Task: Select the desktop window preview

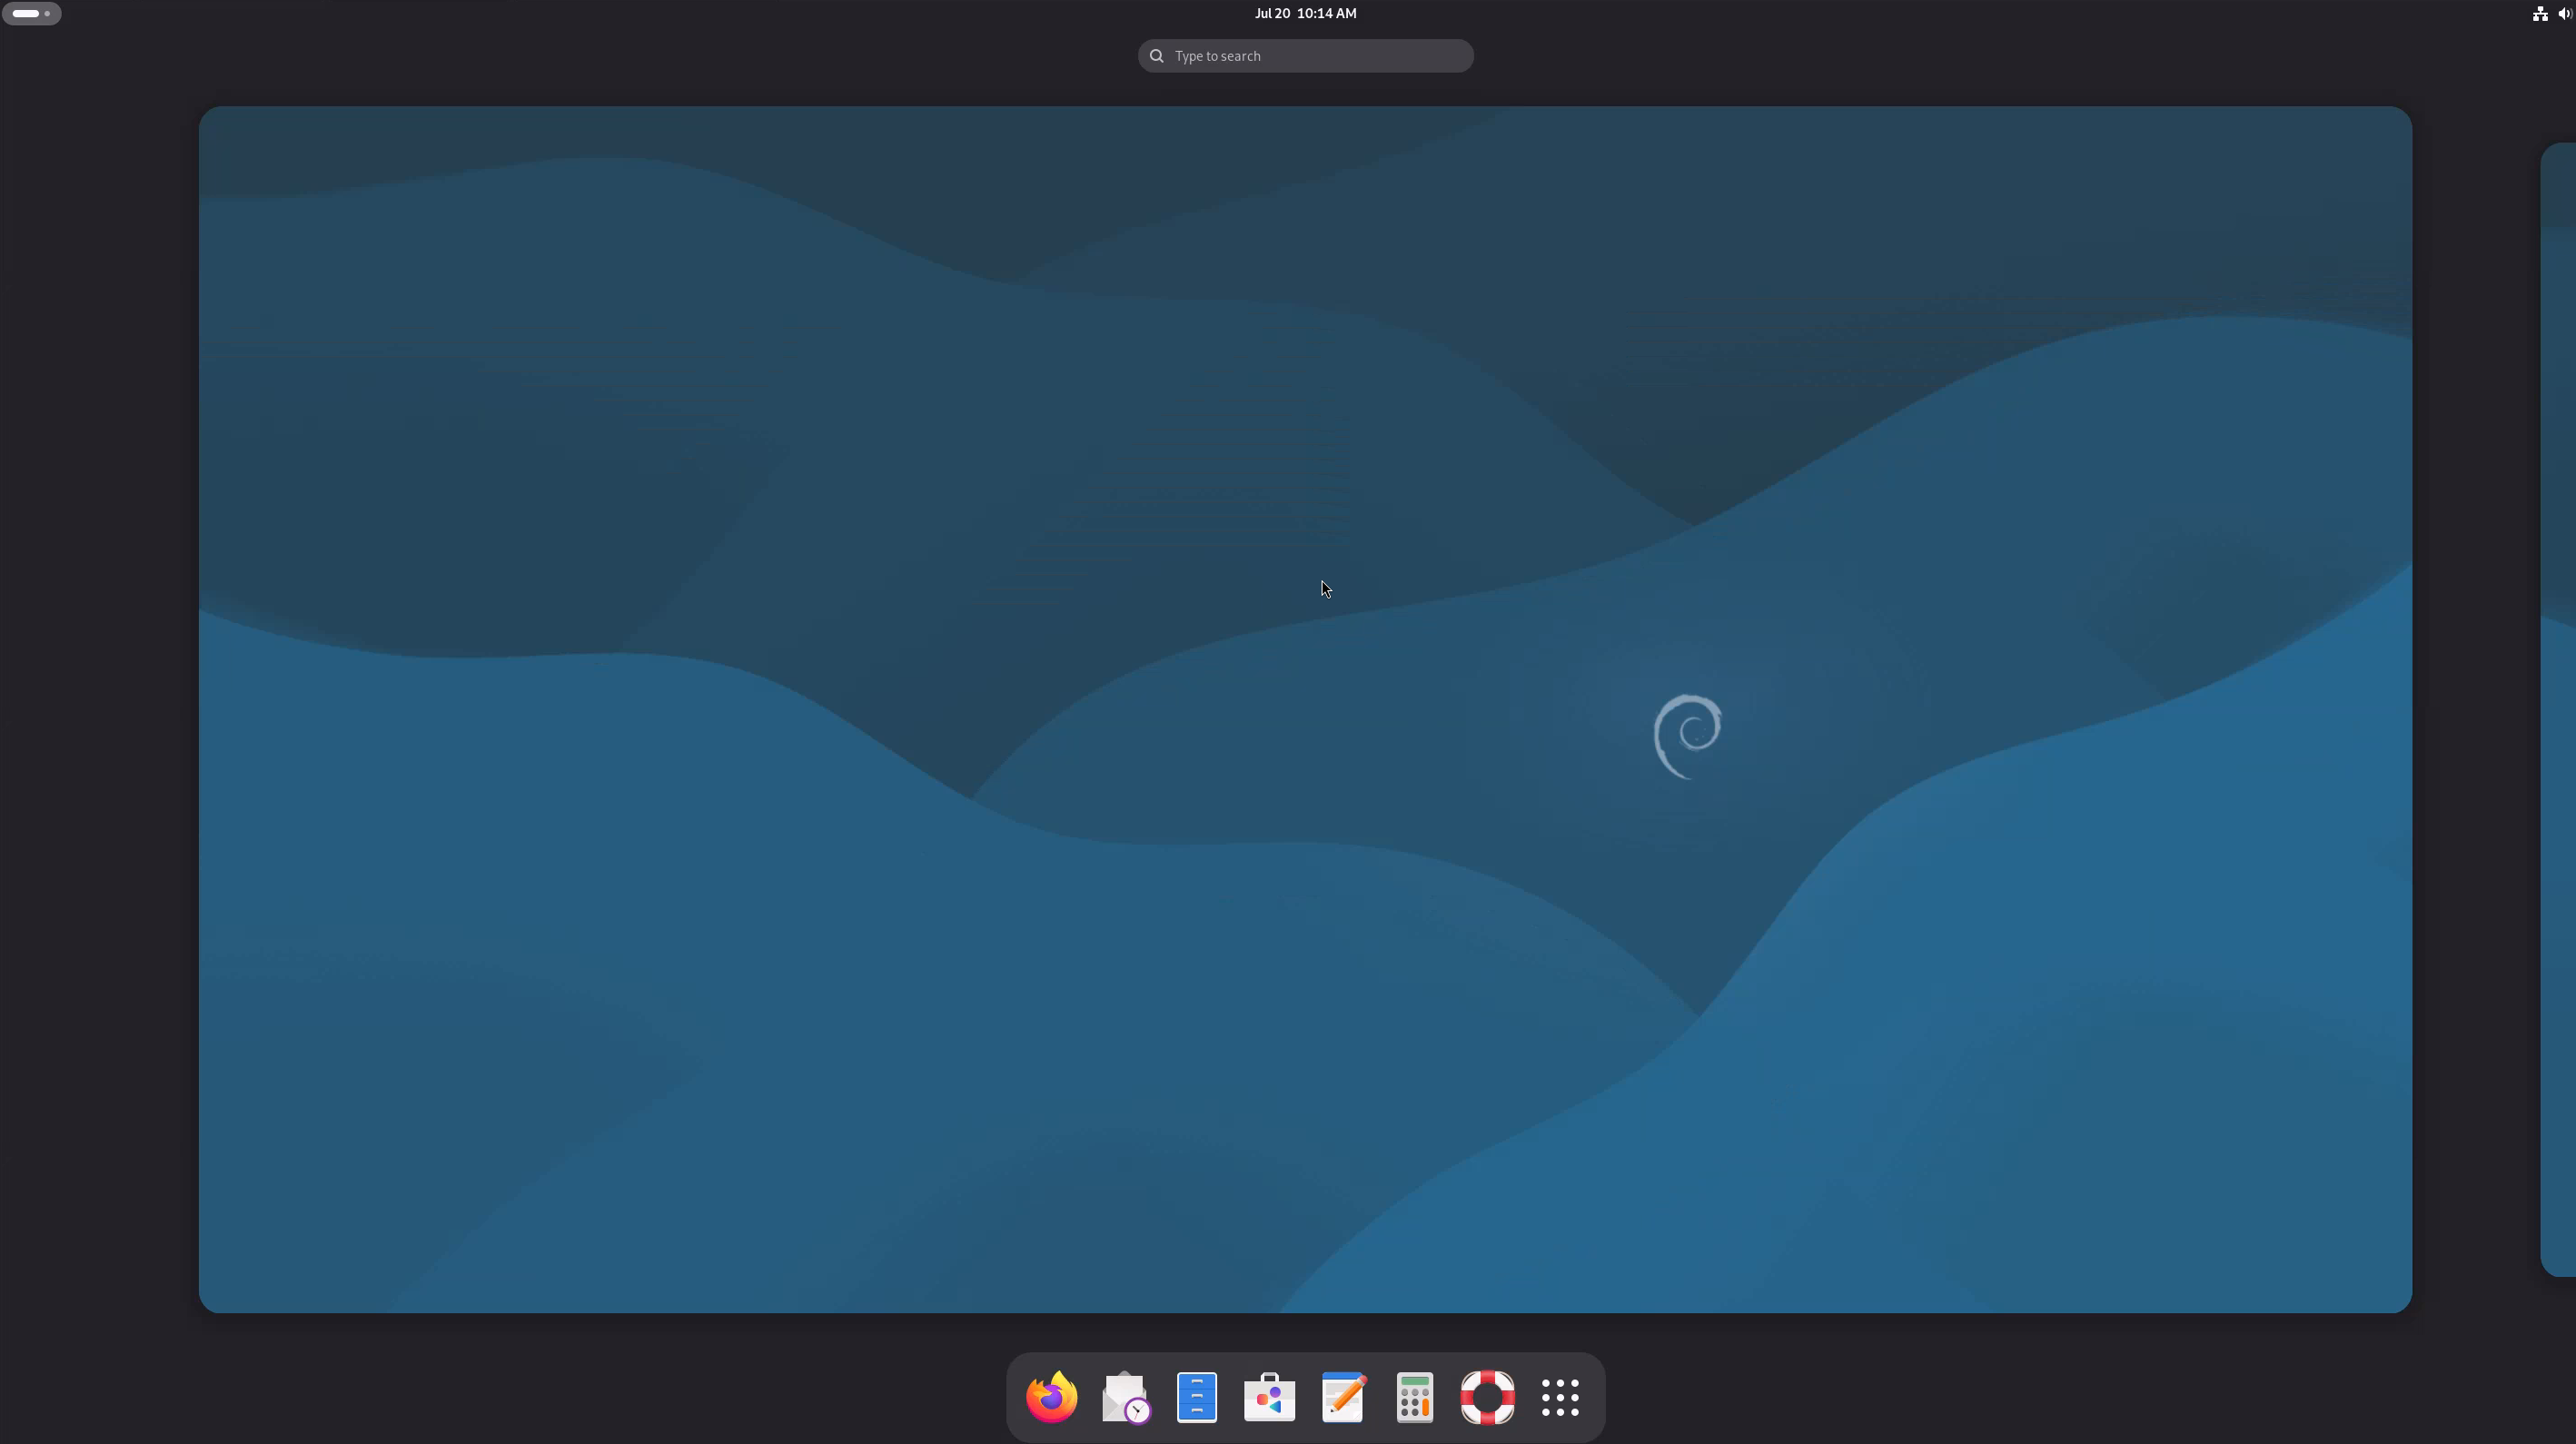Action: point(1305,710)
